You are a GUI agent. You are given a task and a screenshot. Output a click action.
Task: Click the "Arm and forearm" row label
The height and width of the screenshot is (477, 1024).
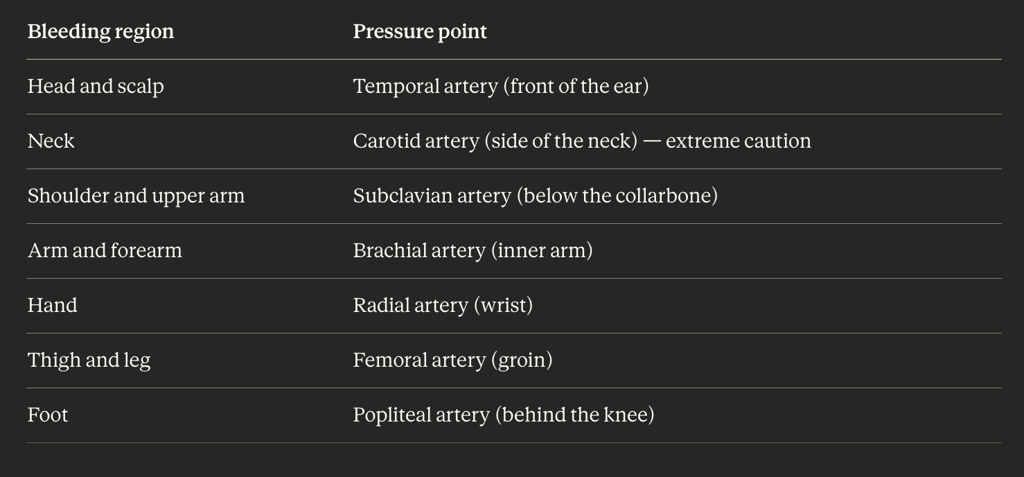104,251
